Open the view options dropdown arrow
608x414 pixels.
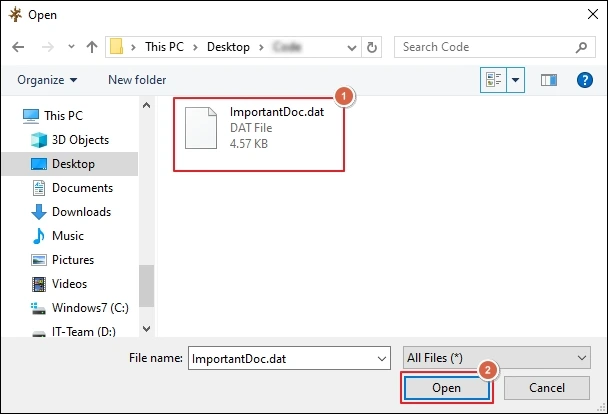pos(515,80)
